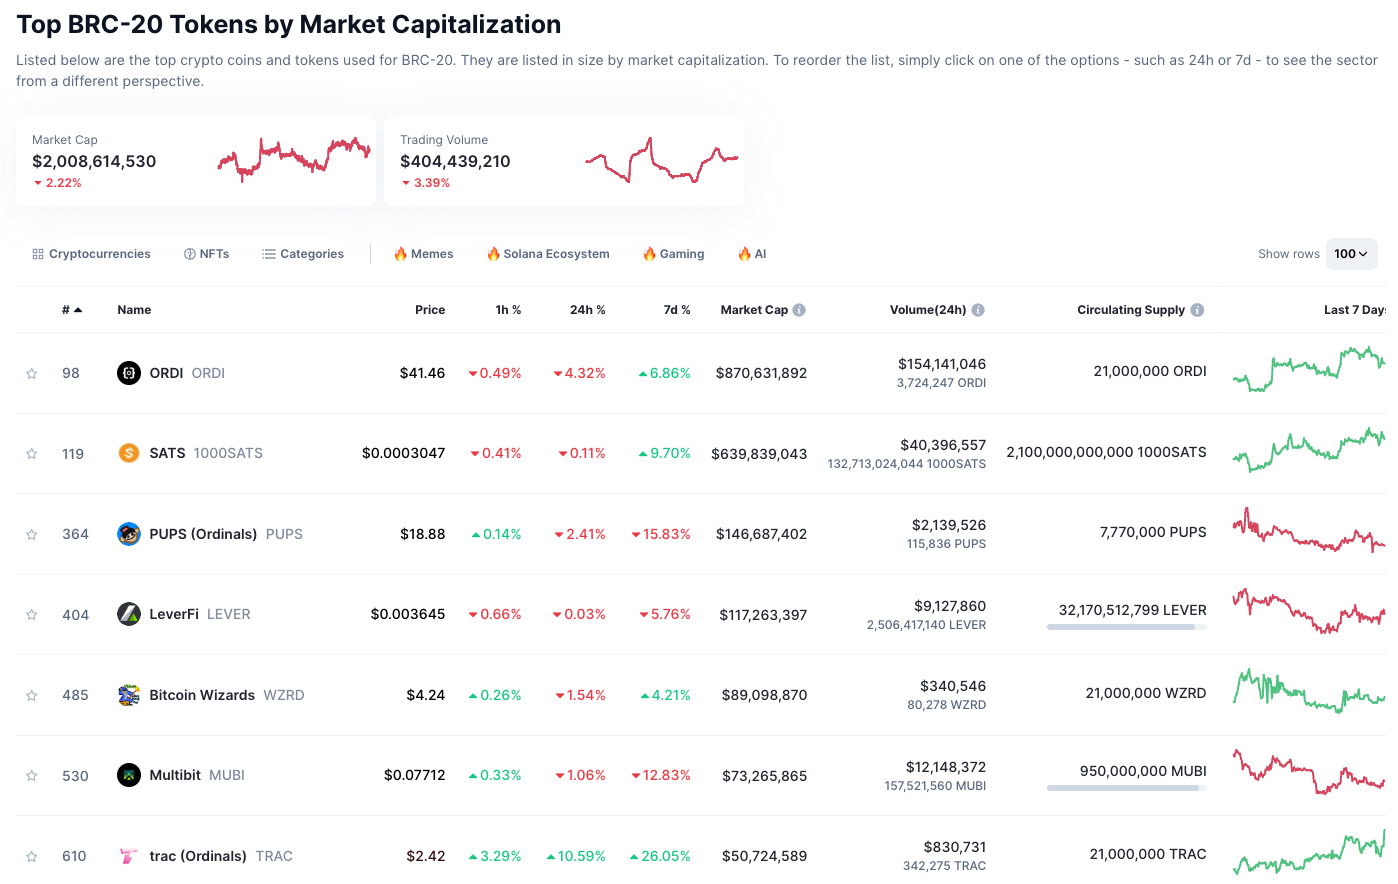Click the ORDI coin logo icon
This screenshot has height=884, width=1398.
[x=129, y=373]
